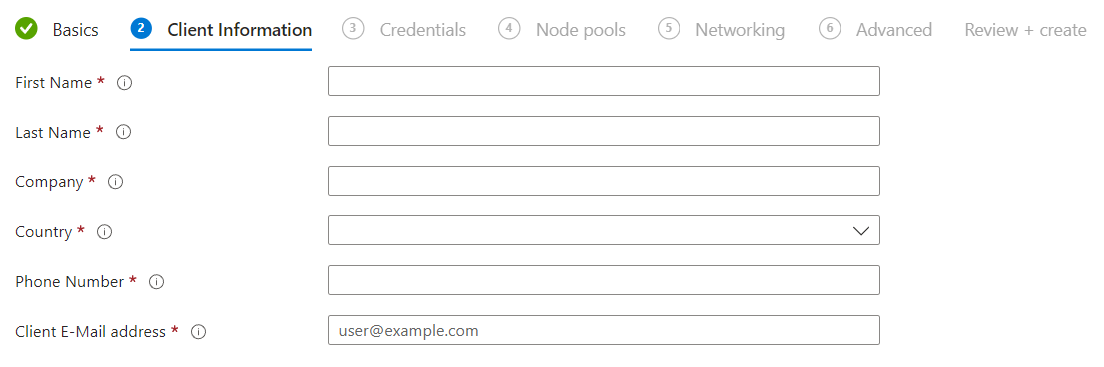Image resolution: width=1104 pixels, height=367 pixels.
Task: Click the step 3 circle for Credentials
Action: pos(353,29)
